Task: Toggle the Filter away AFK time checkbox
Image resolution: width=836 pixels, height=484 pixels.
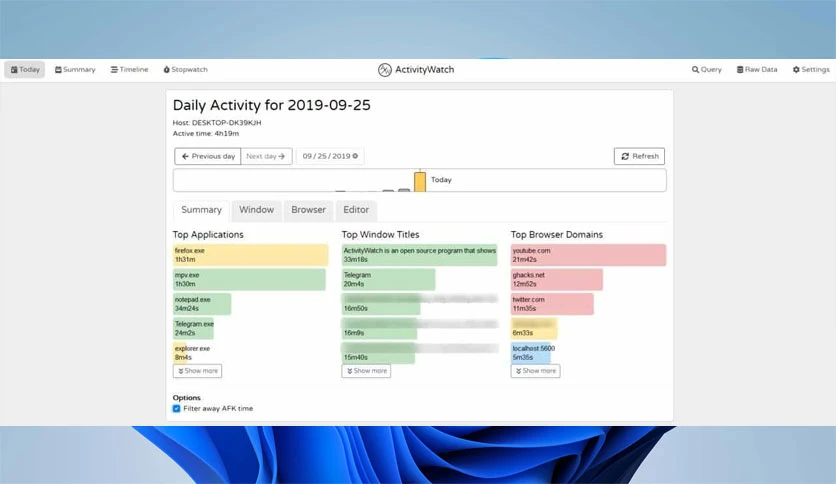Action: point(176,409)
